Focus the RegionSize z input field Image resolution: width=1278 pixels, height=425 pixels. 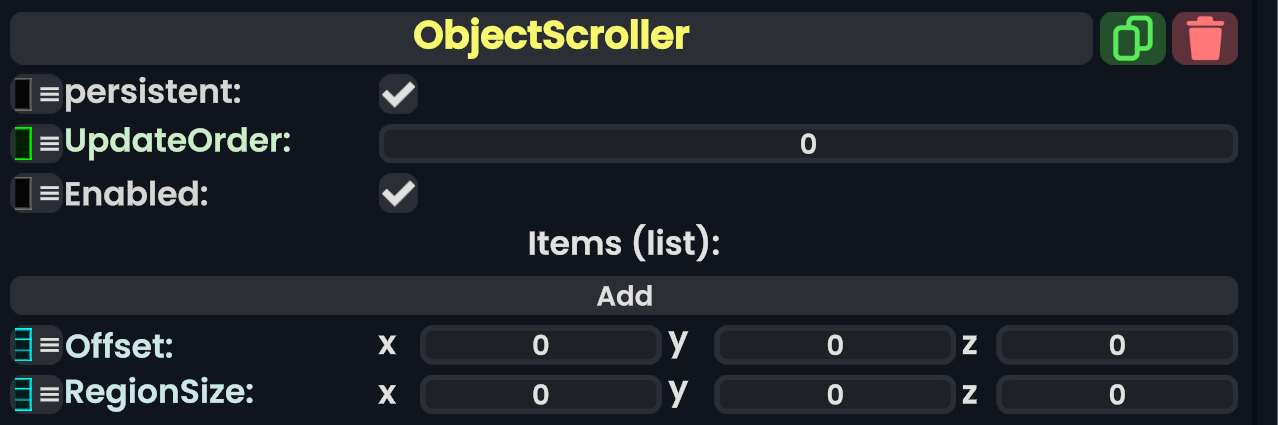click(1117, 394)
